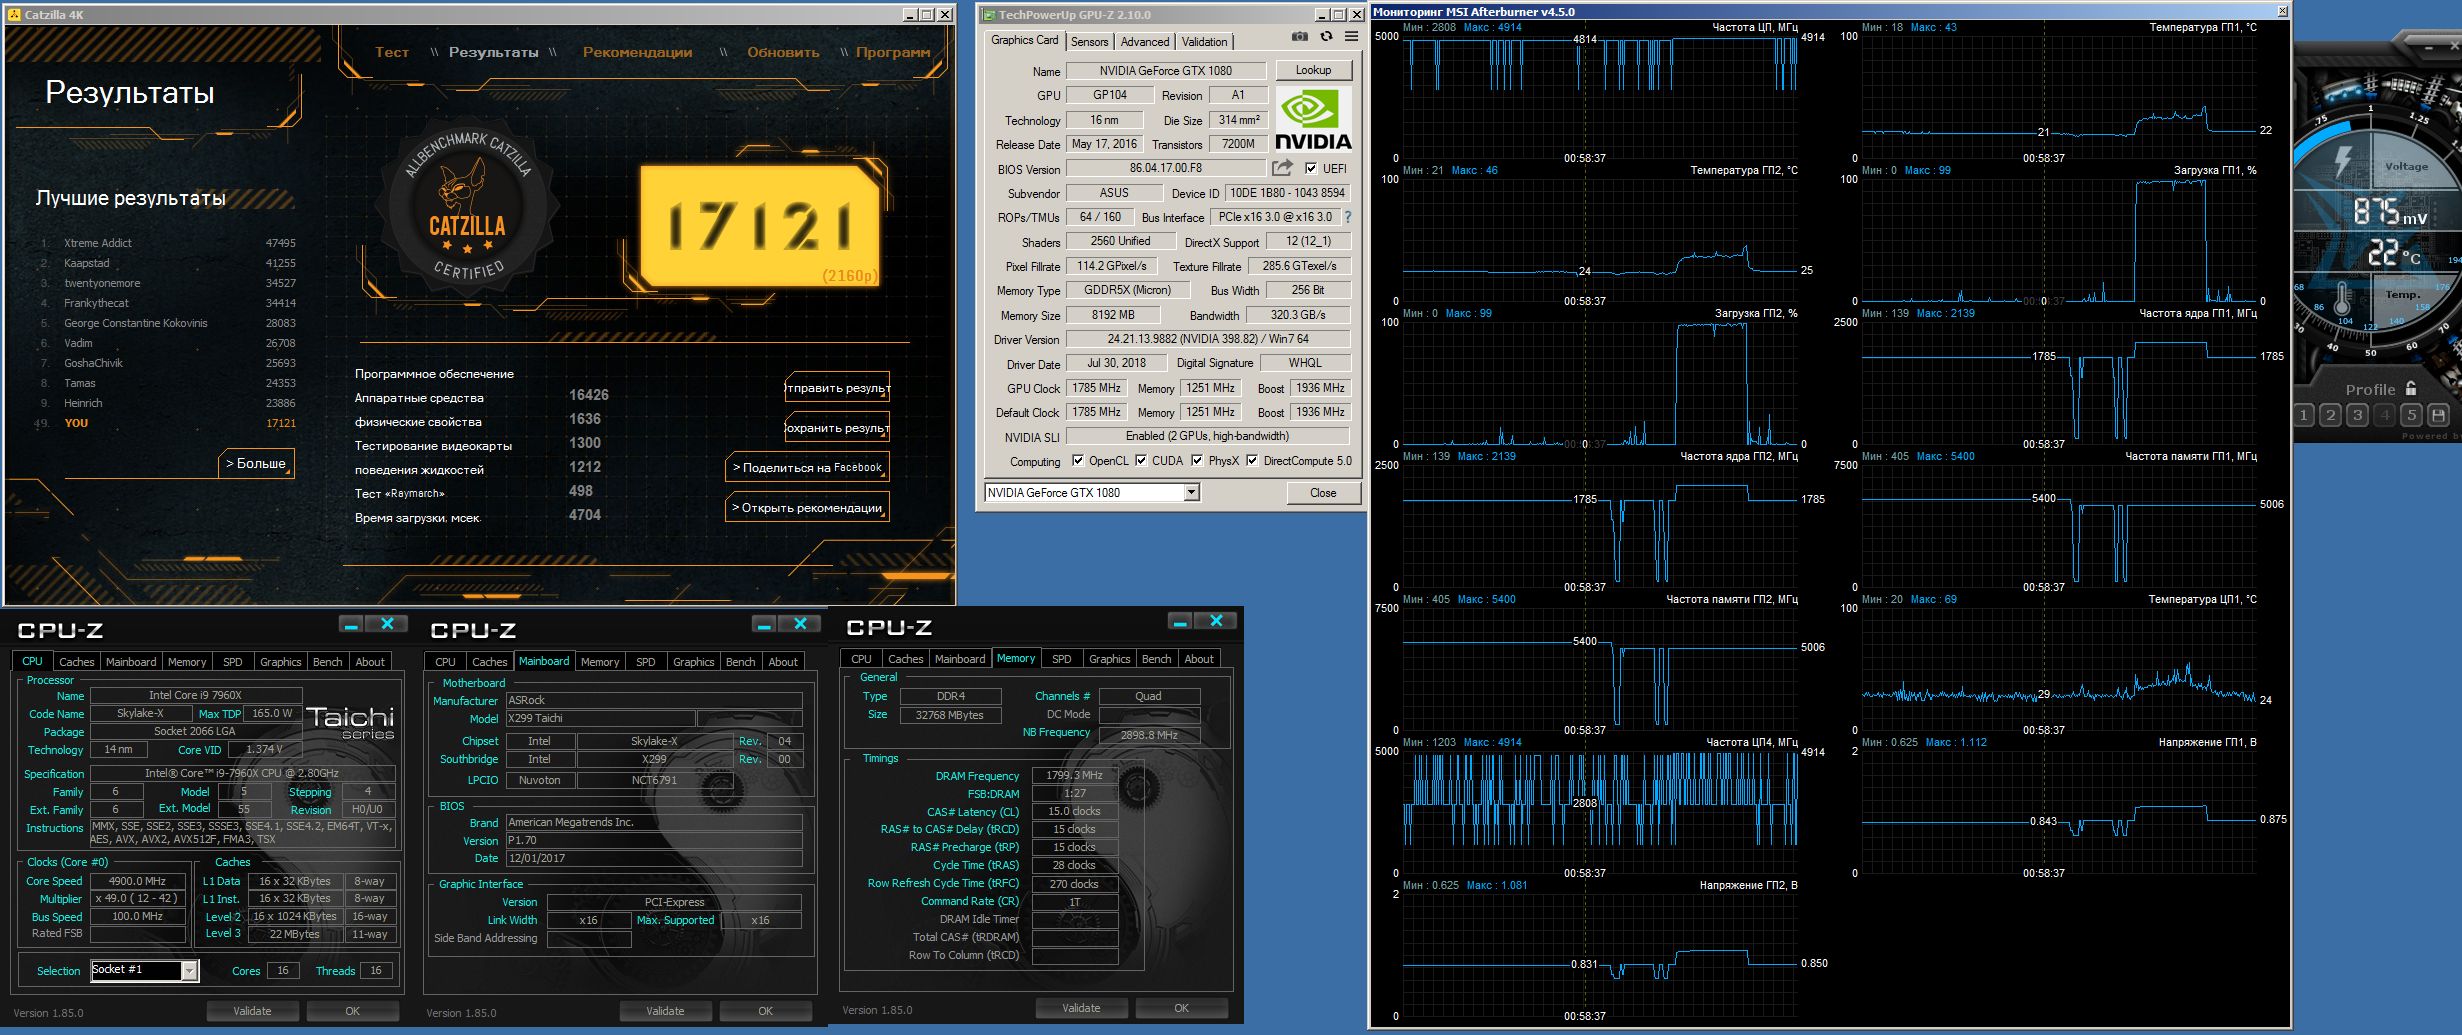Switch to the Sensors tab in GPU-Z

pos(1089,41)
